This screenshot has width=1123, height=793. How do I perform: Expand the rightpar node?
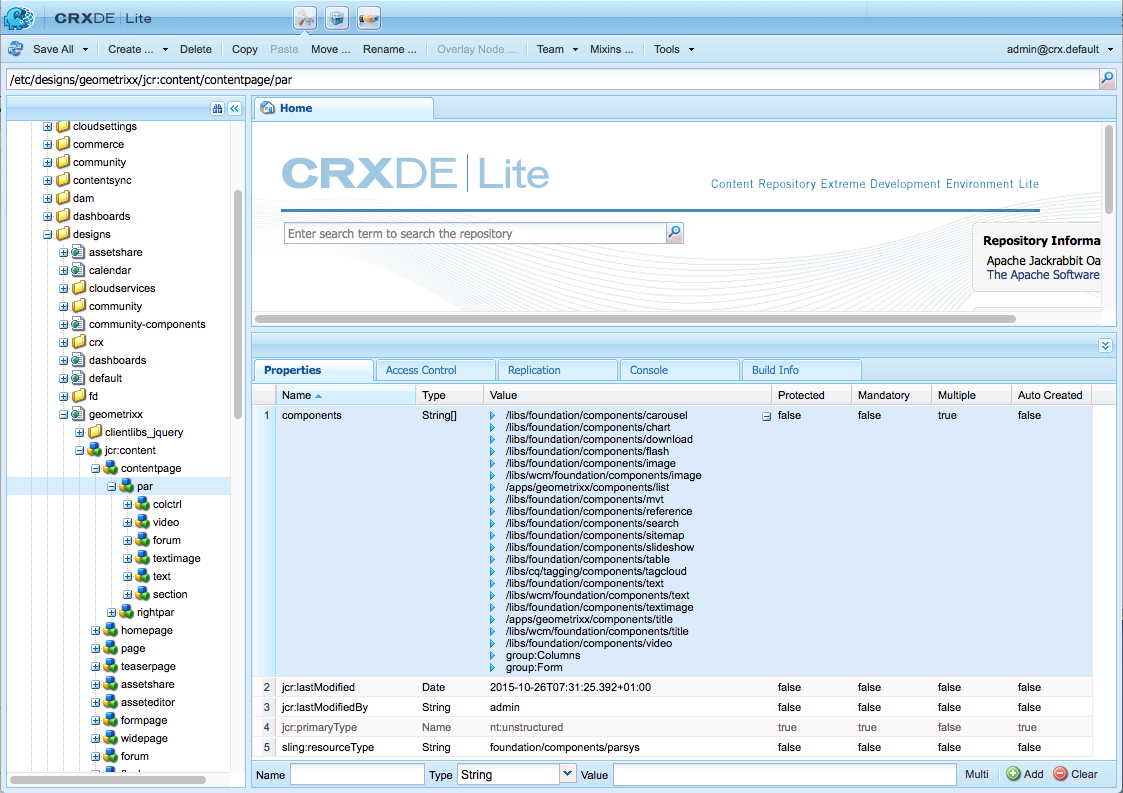[112, 612]
